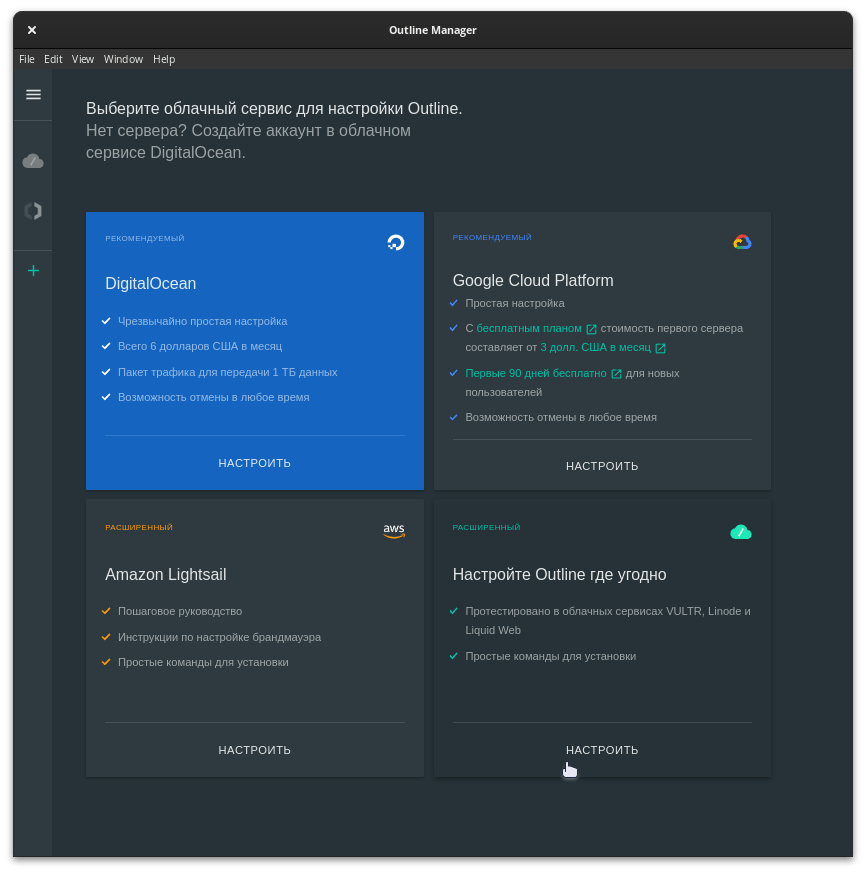The image size is (866, 873).
Task: Click Пакет трафика для передачи 1 ТБ данных
Action: tap(228, 372)
